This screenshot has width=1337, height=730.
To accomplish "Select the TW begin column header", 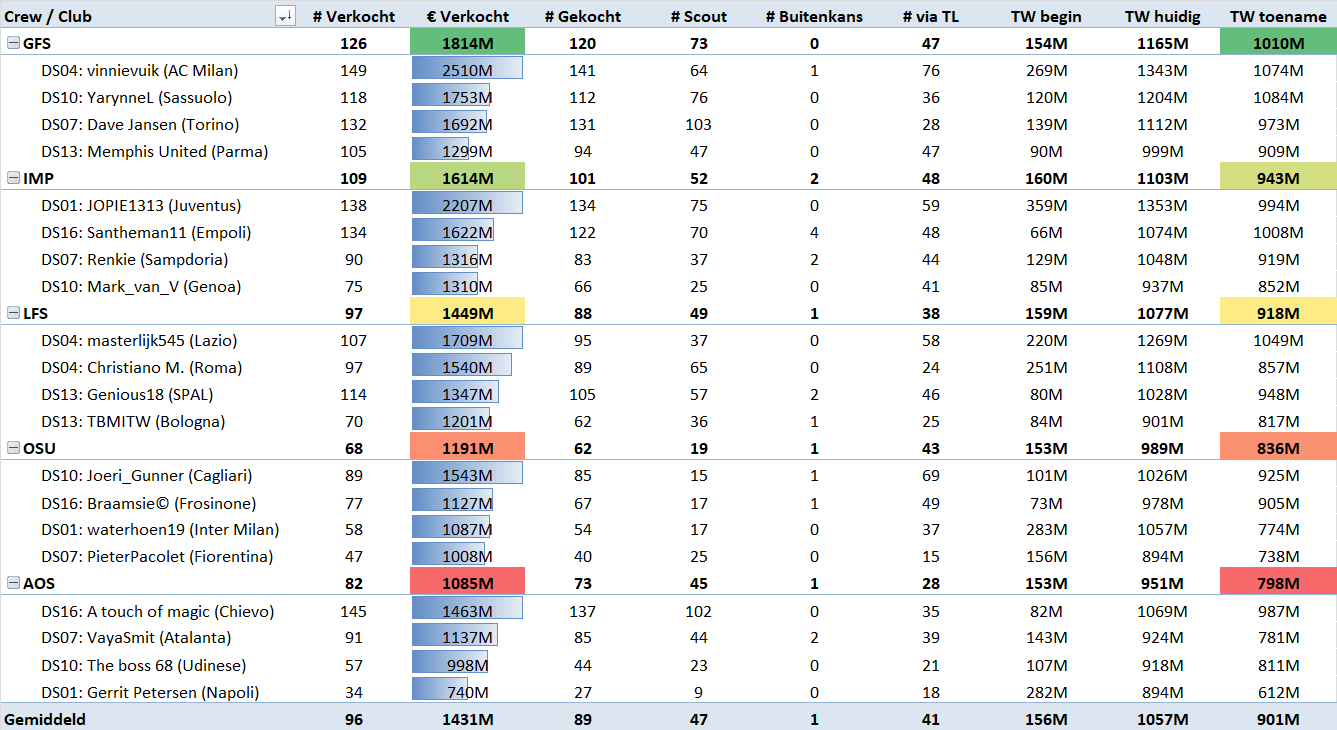I will (1046, 16).
